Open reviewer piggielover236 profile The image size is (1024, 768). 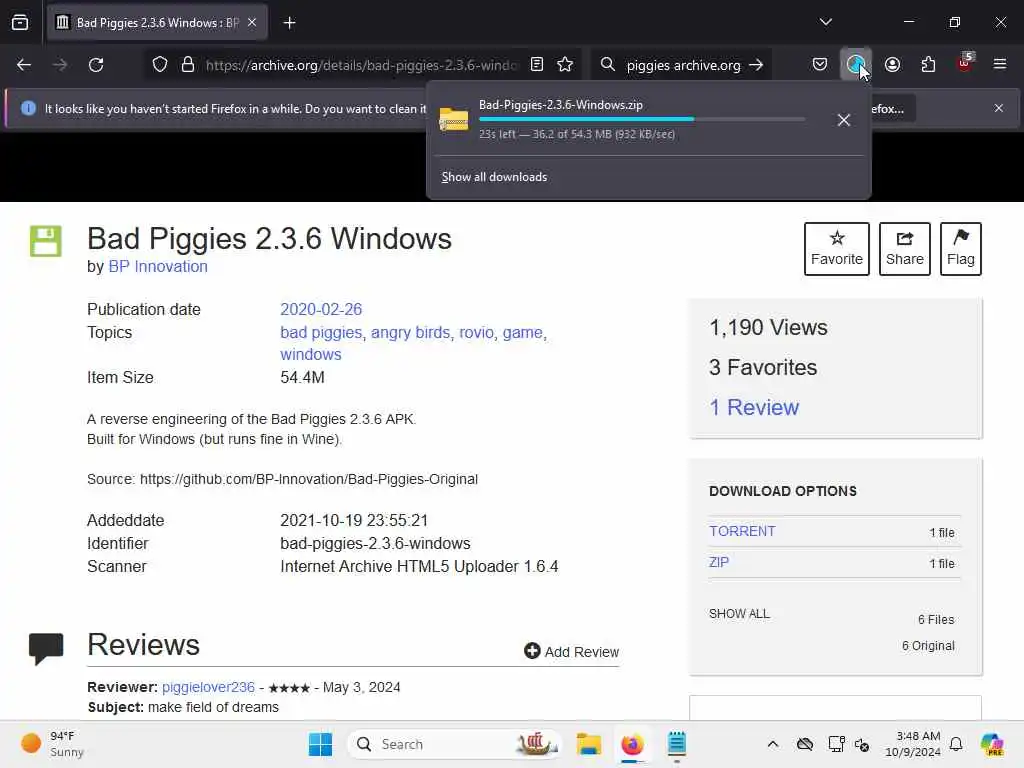208,687
